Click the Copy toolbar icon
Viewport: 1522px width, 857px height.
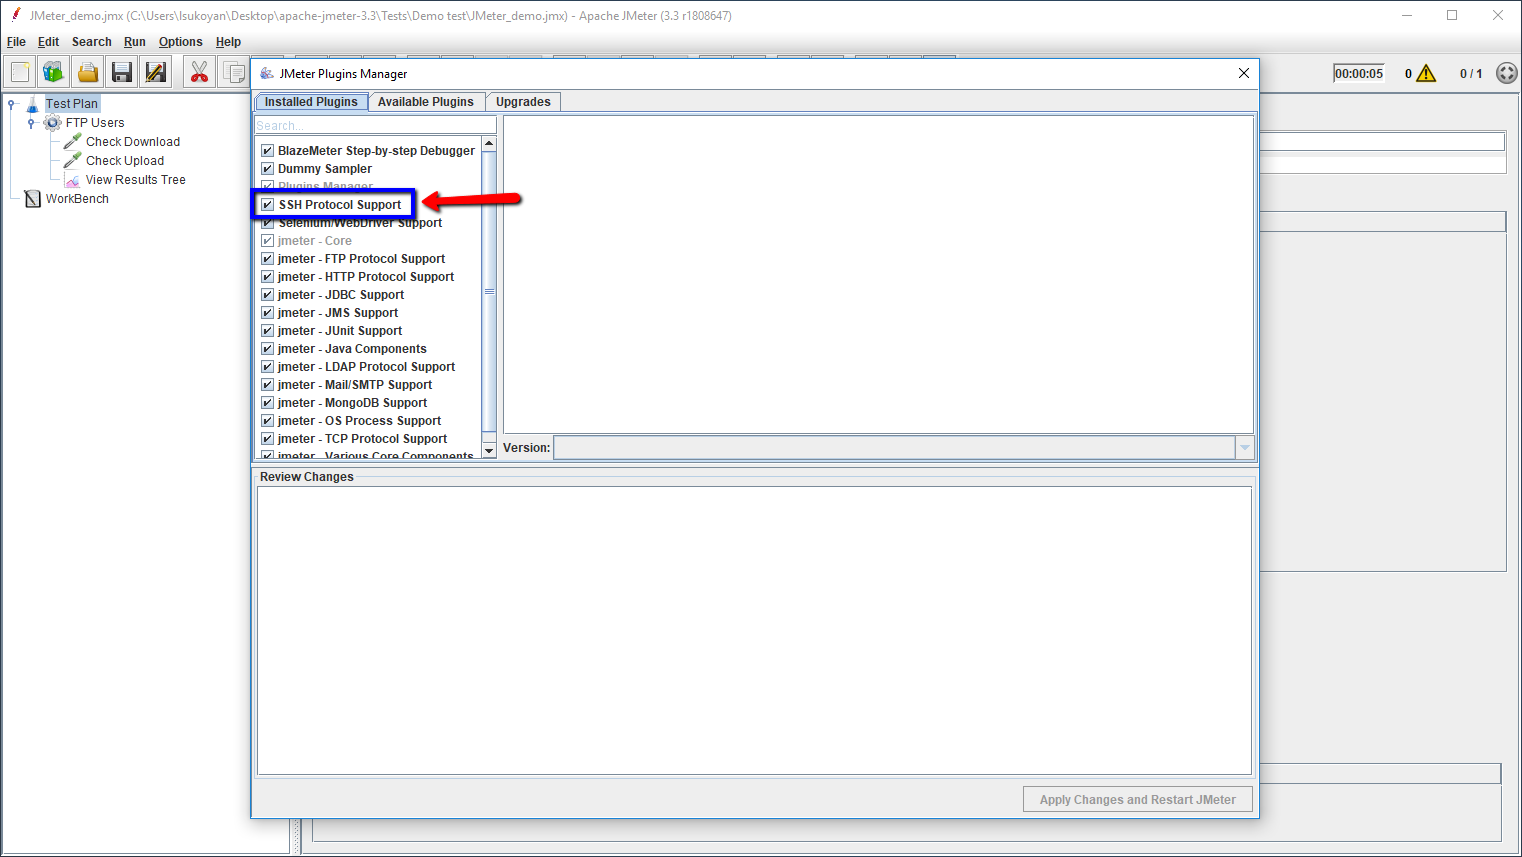234,72
